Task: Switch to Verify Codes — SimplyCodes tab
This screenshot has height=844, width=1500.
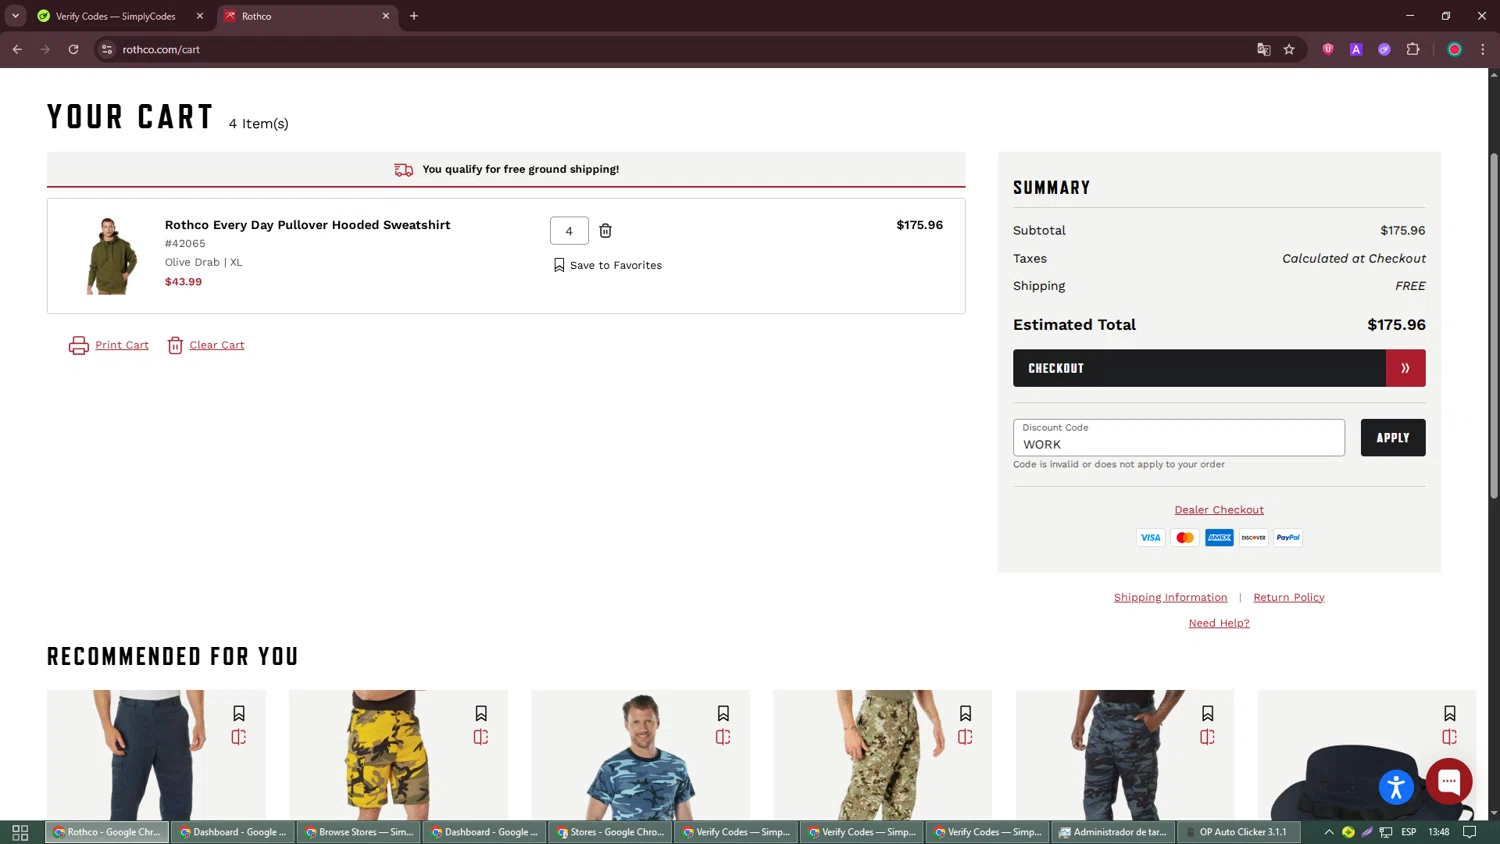Action: [115, 16]
